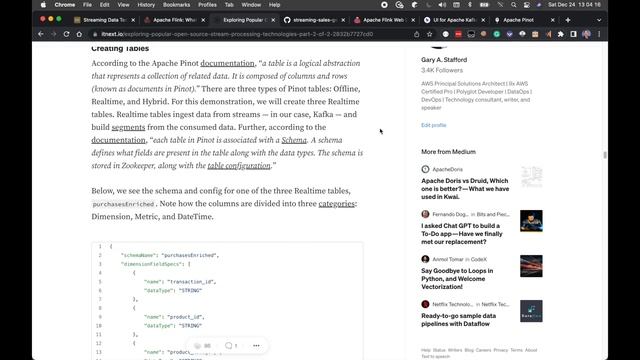Click the Anmol Tomar author avatar
The image size is (640, 360).
(x=425, y=259)
